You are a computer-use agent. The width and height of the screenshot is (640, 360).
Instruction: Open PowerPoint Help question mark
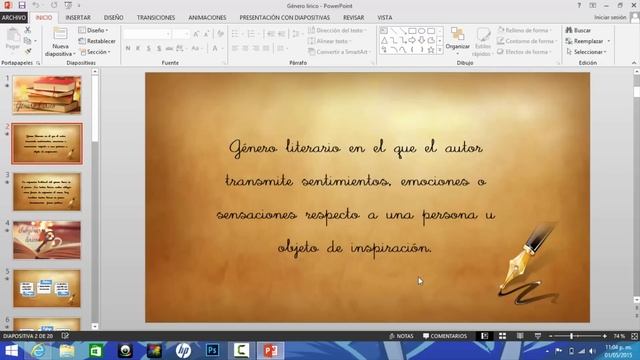[579, 5]
